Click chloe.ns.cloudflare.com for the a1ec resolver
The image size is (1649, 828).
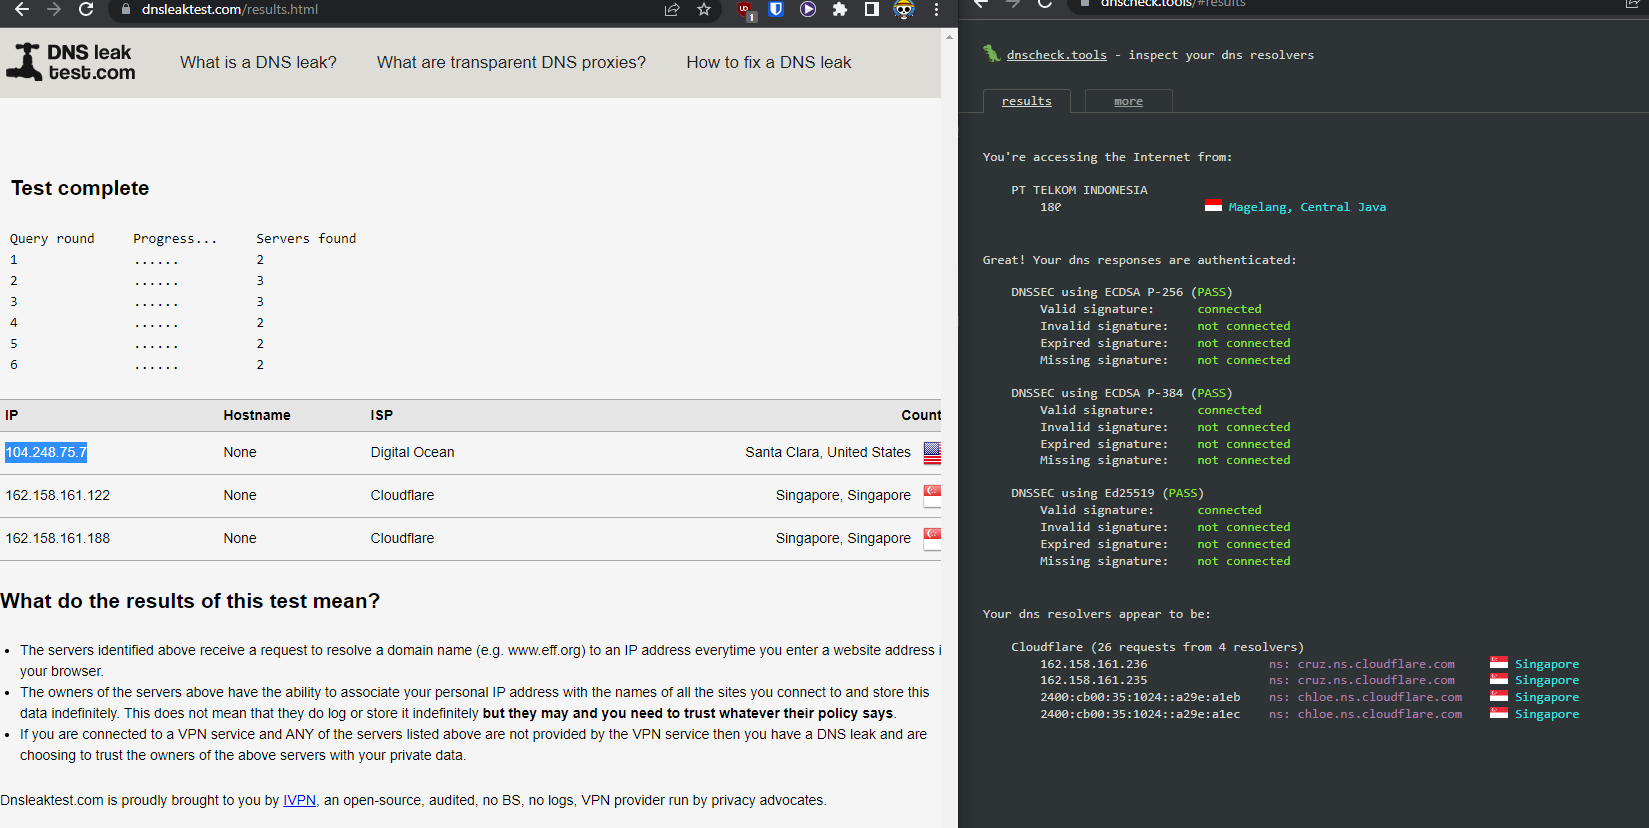(1380, 714)
